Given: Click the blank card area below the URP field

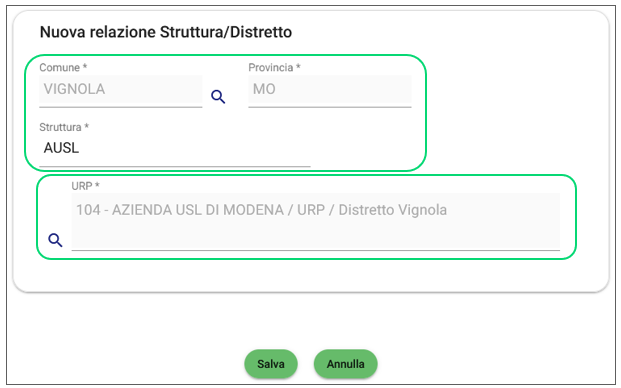Looking at the screenshot, I should pos(311,276).
